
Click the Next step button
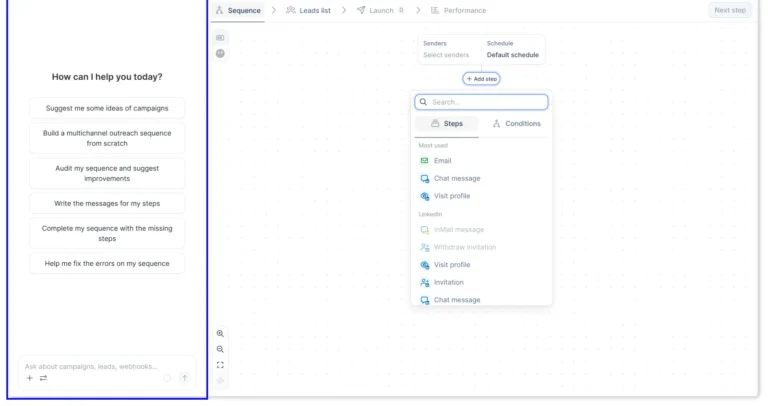[x=730, y=10]
